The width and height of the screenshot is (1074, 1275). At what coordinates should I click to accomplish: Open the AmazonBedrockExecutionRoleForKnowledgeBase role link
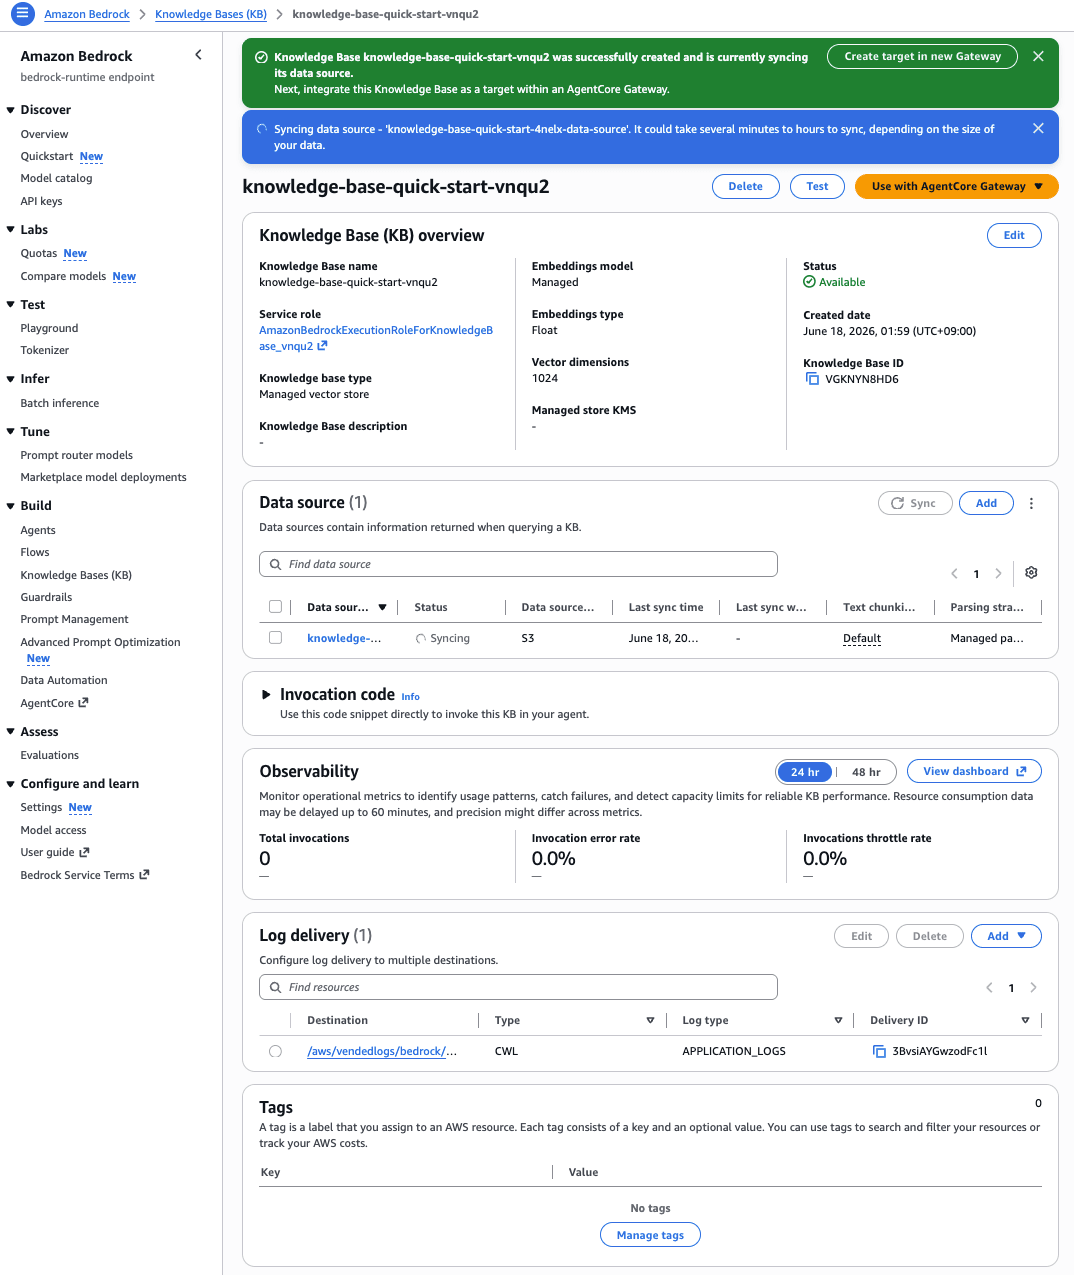click(x=376, y=338)
